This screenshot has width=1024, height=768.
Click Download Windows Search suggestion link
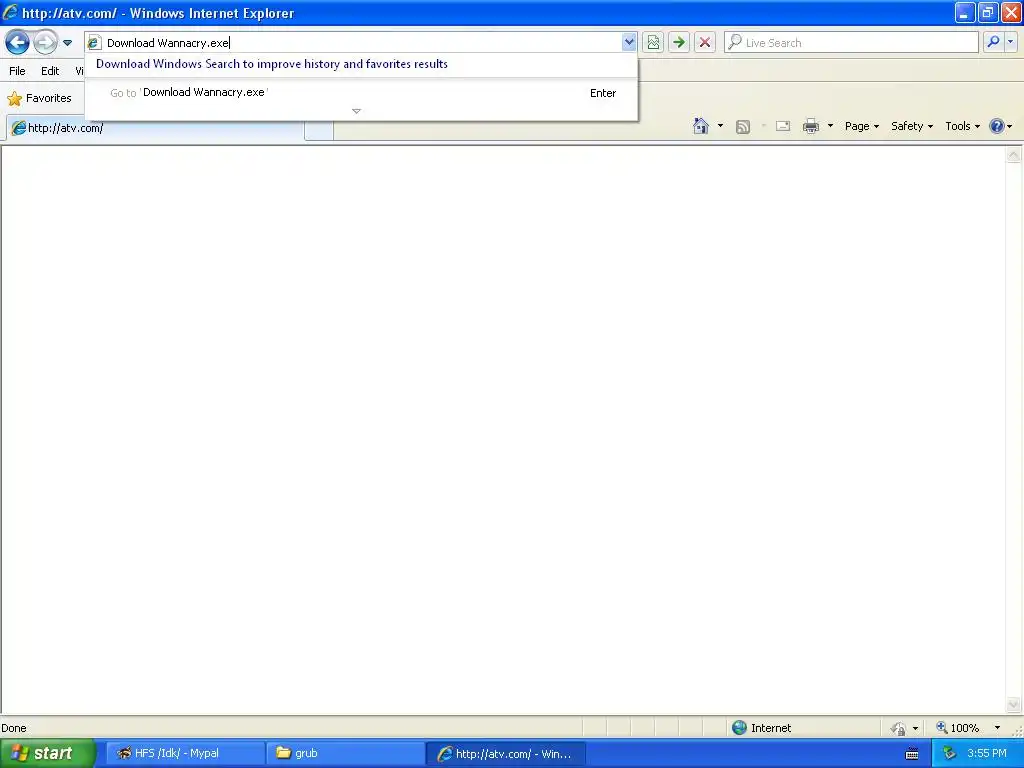click(x=272, y=64)
